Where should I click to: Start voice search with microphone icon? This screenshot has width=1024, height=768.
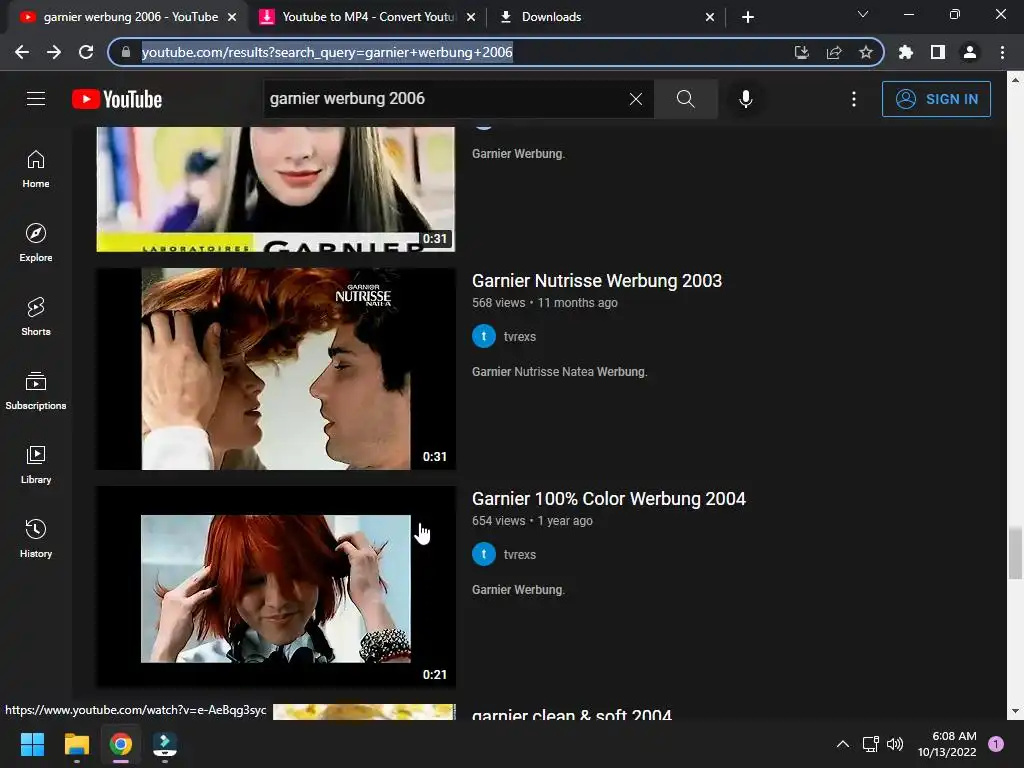[x=746, y=99]
